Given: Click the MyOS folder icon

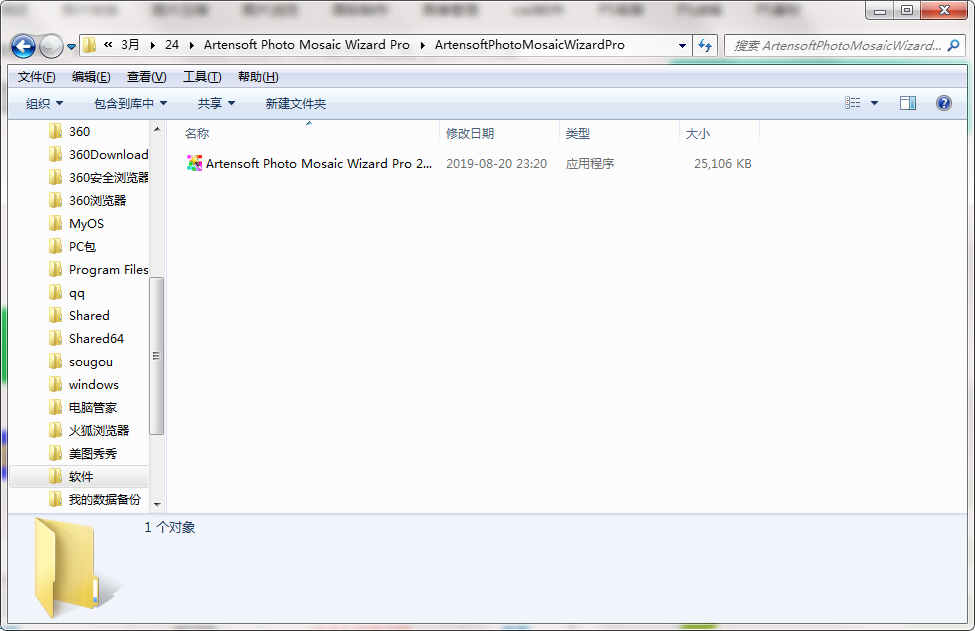Looking at the screenshot, I should (x=55, y=223).
